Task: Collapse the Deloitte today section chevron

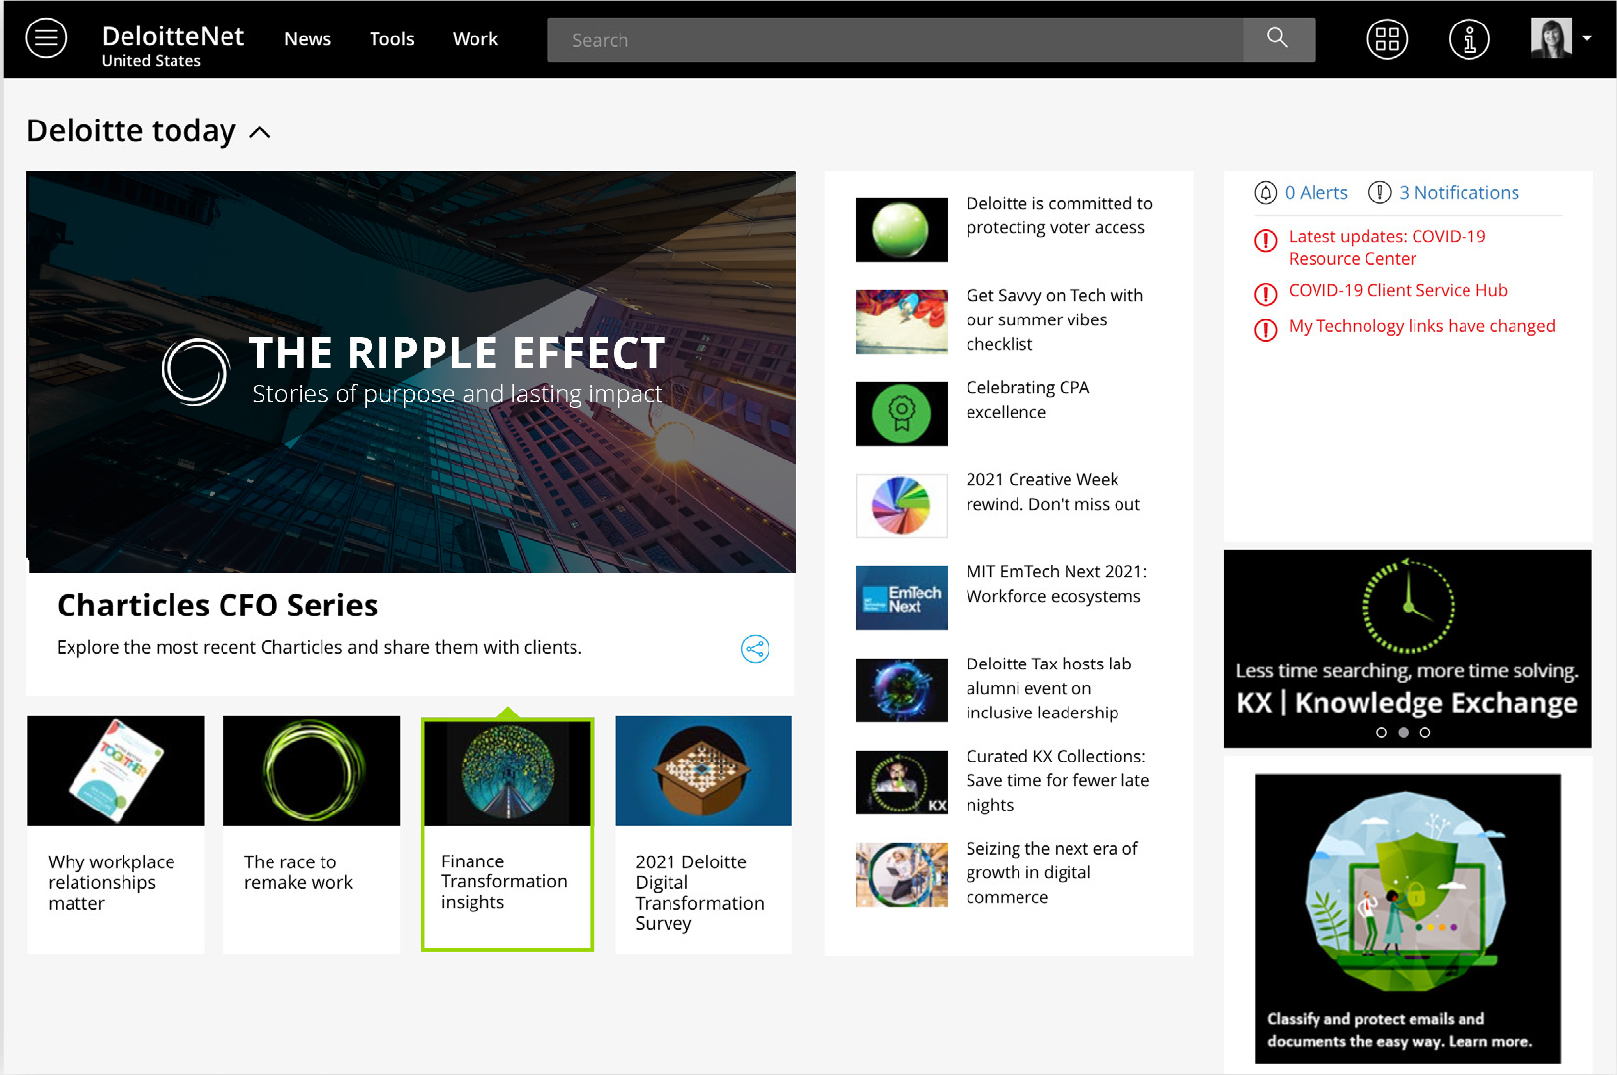Action: click(260, 132)
